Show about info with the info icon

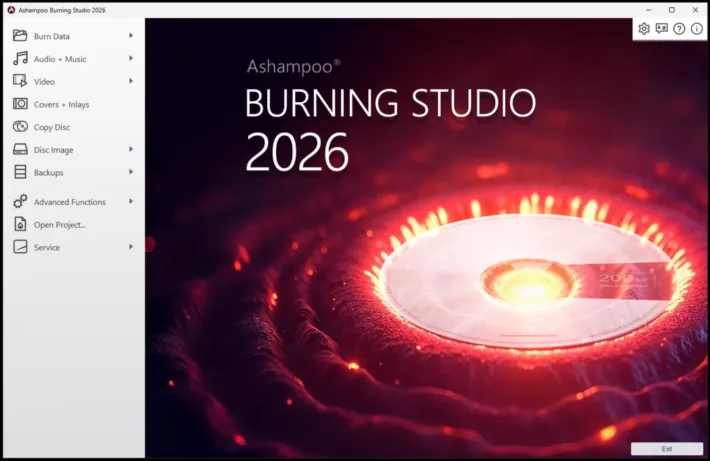[x=696, y=29]
